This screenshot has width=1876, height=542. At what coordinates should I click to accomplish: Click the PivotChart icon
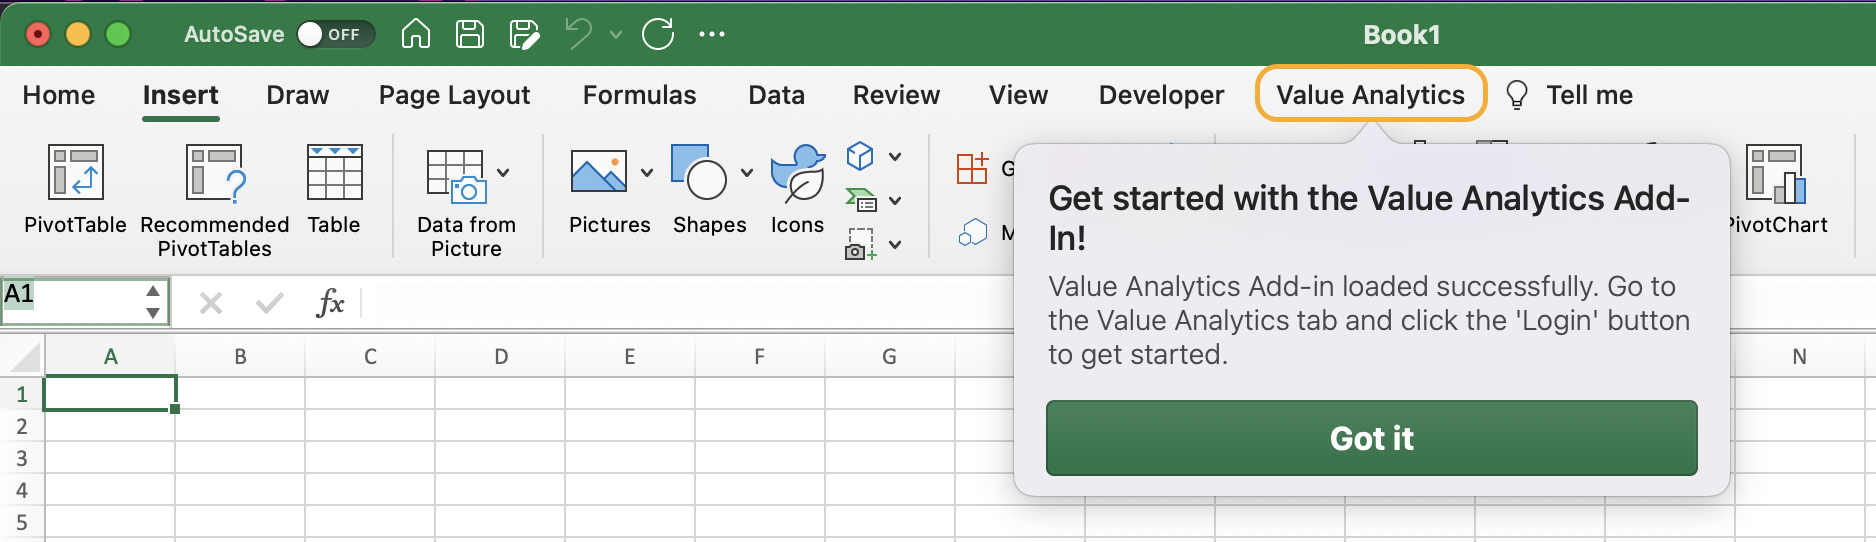click(x=1776, y=174)
